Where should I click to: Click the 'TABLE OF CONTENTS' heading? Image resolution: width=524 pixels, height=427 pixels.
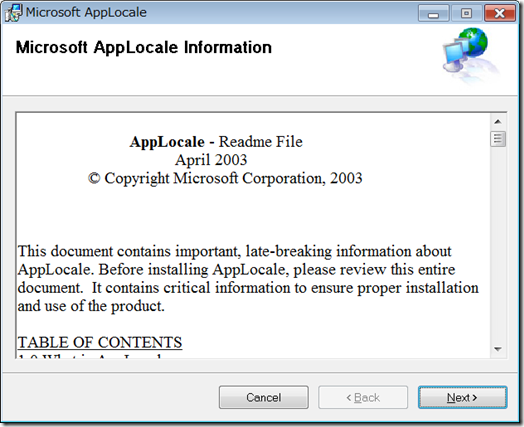(x=100, y=342)
